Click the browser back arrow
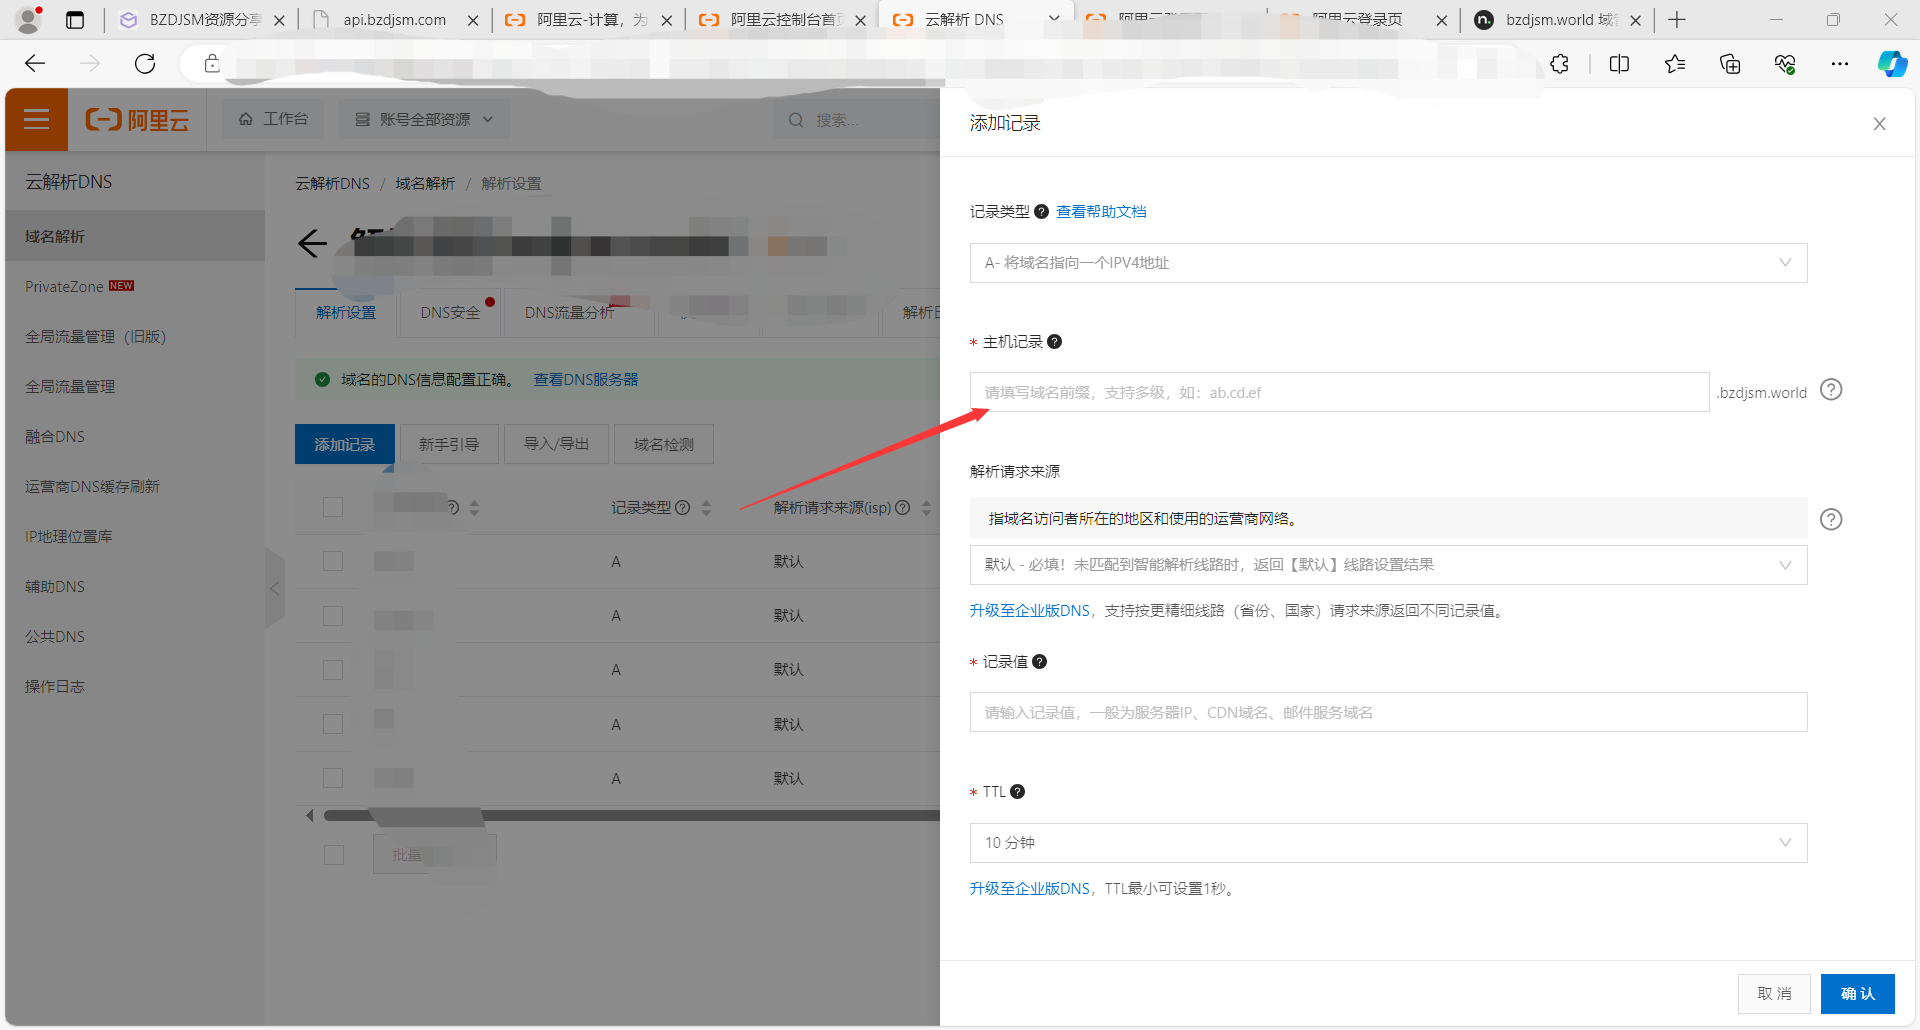The image size is (1920, 1030). (x=35, y=64)
